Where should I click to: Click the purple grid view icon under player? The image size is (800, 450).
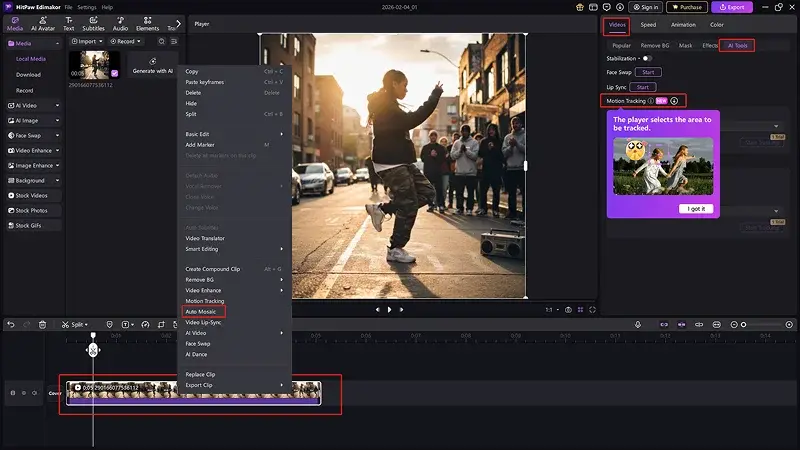(580, 310)
